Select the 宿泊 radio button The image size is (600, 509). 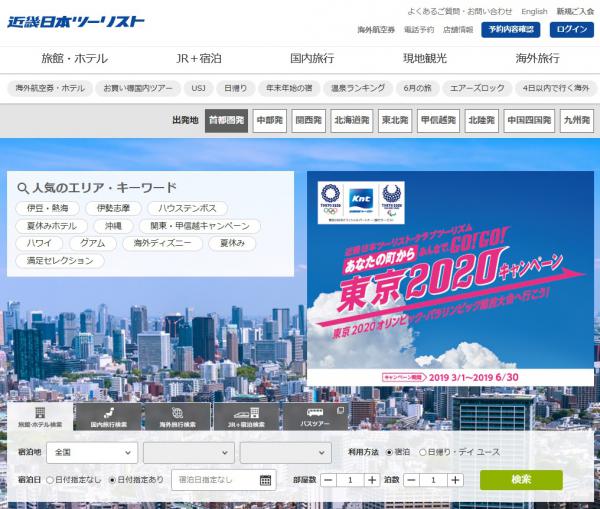pyautogui.click(x=389, y=452)
